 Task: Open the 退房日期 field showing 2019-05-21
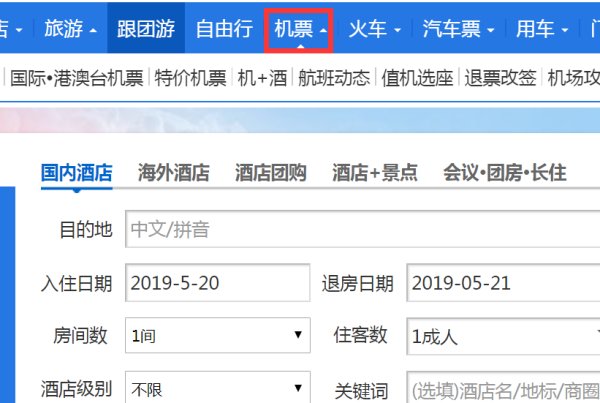click(x=503, y=283)
